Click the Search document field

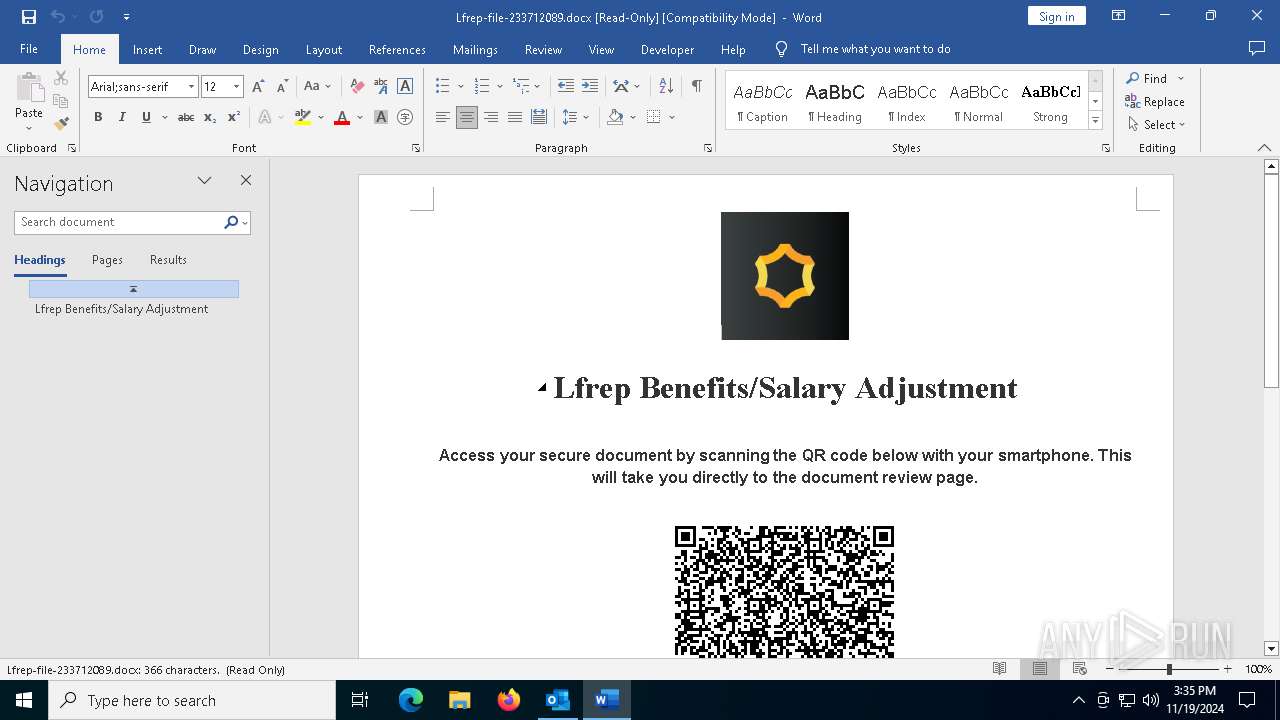point(119,222)
